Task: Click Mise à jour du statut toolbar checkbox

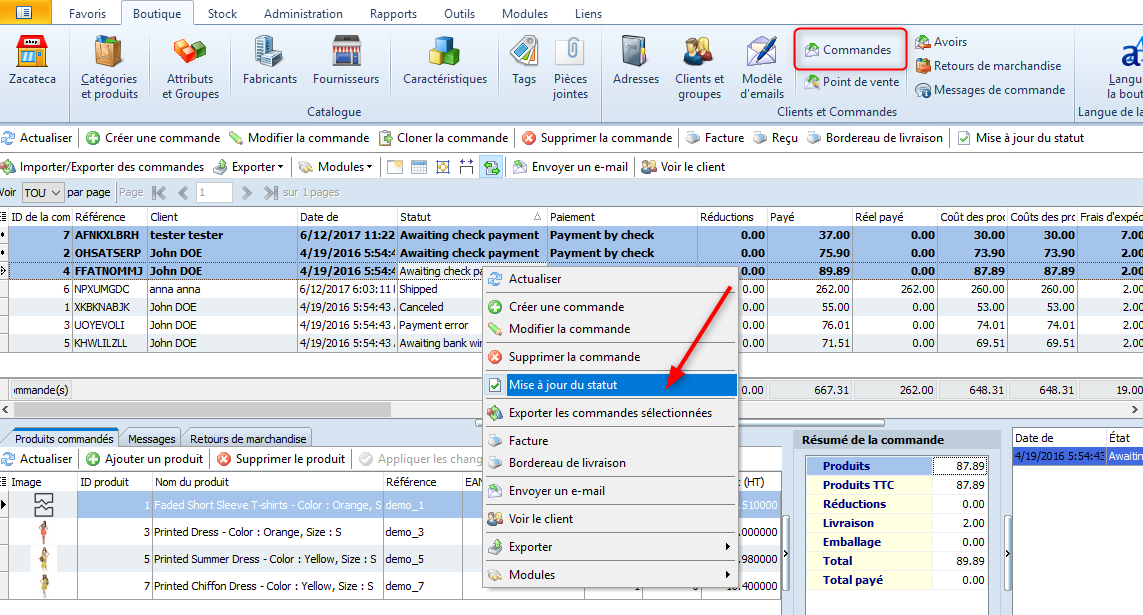Action: coord(964,138)
